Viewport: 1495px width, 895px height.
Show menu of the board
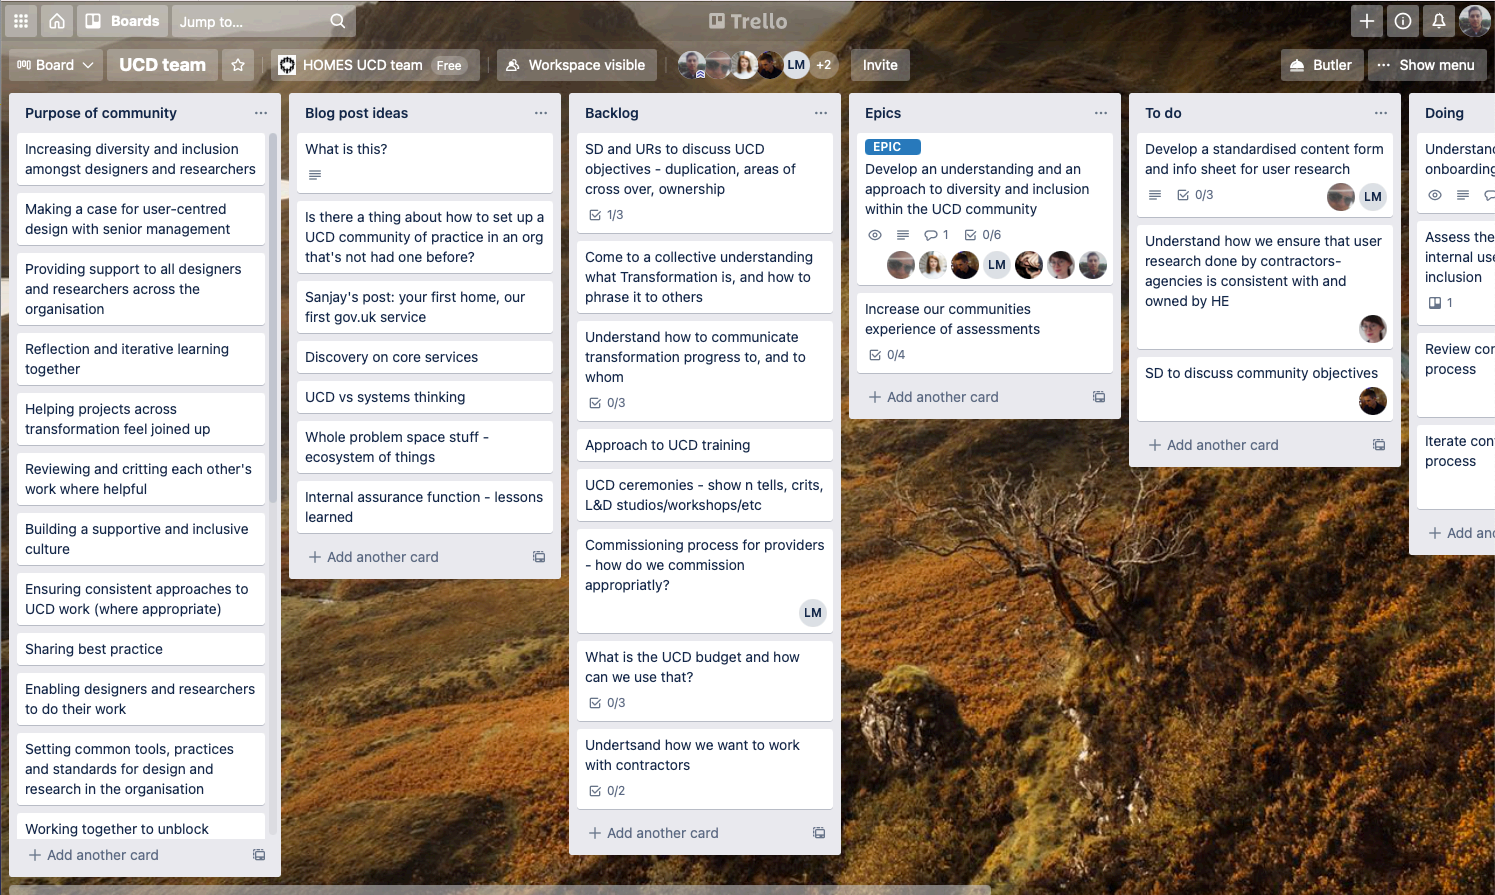1426,65
